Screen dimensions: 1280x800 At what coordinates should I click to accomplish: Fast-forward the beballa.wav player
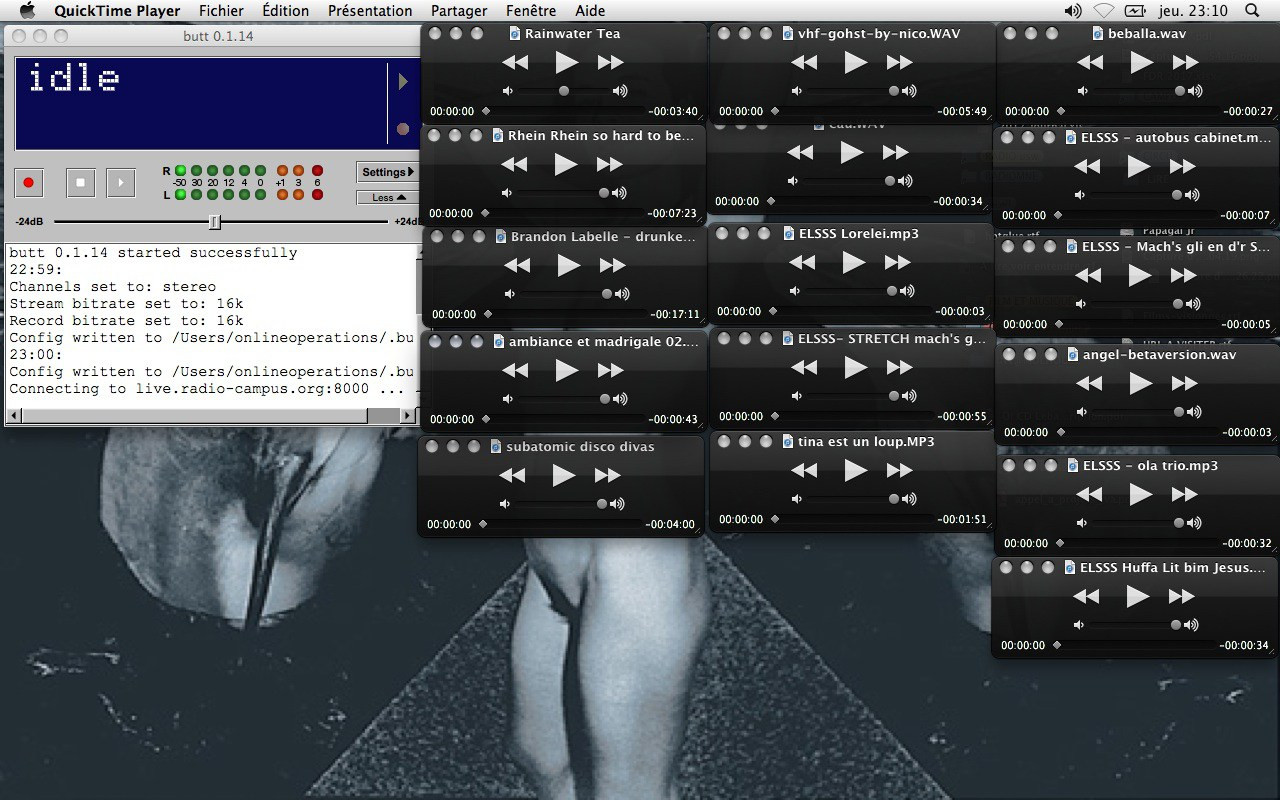coord(1185,62)
